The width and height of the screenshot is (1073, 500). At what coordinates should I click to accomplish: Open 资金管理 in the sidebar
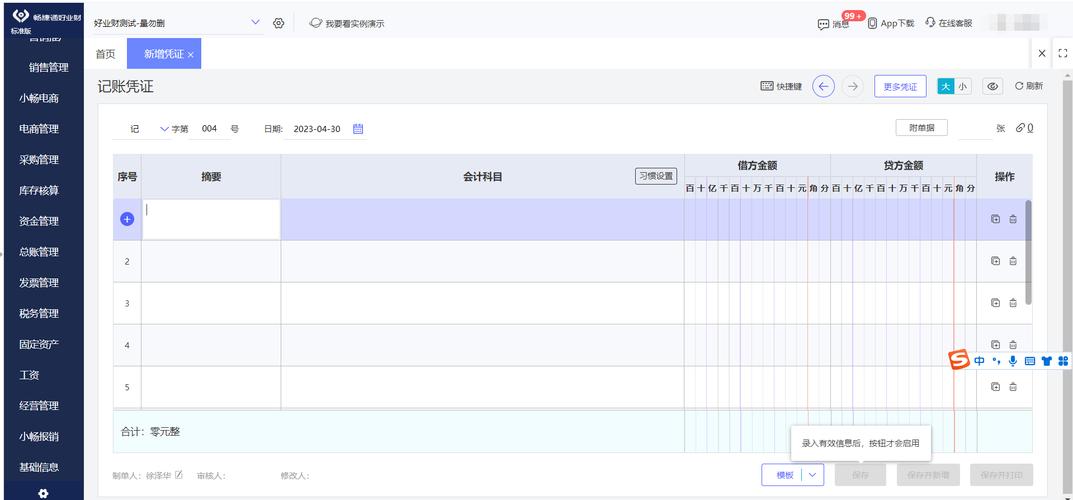click(39, 222)
